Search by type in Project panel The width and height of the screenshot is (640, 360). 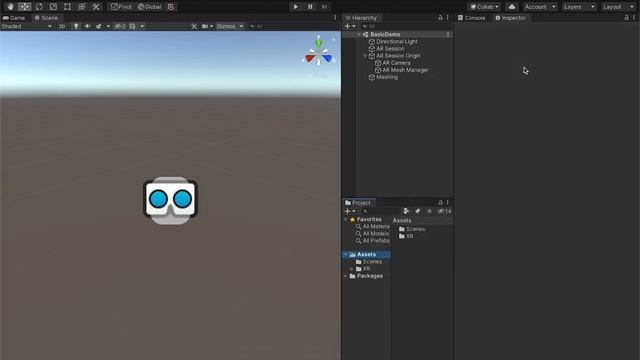tap(406, 211)
